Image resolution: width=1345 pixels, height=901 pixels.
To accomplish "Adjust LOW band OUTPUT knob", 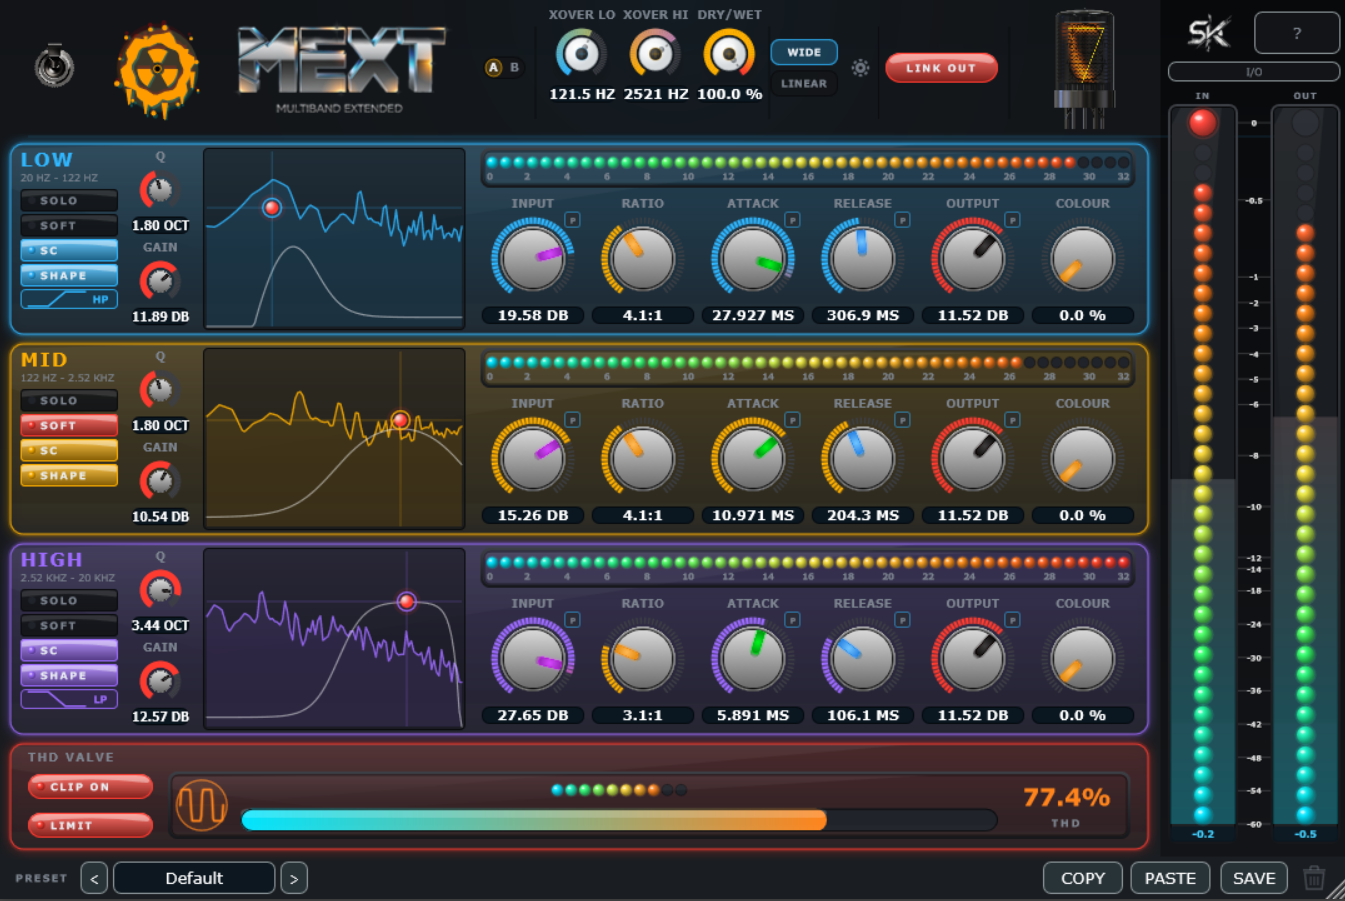I will 973,258.
